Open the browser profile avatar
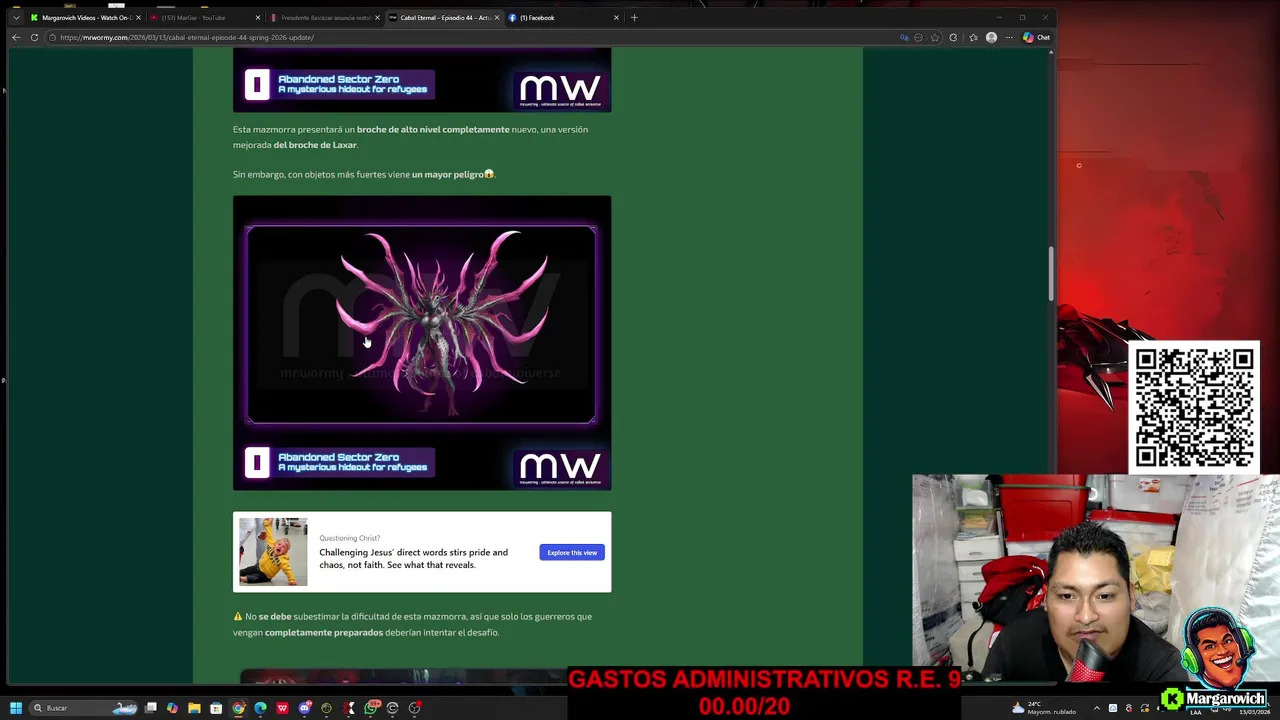Screen dimensions: 1280x720 [x=991, y=37]
